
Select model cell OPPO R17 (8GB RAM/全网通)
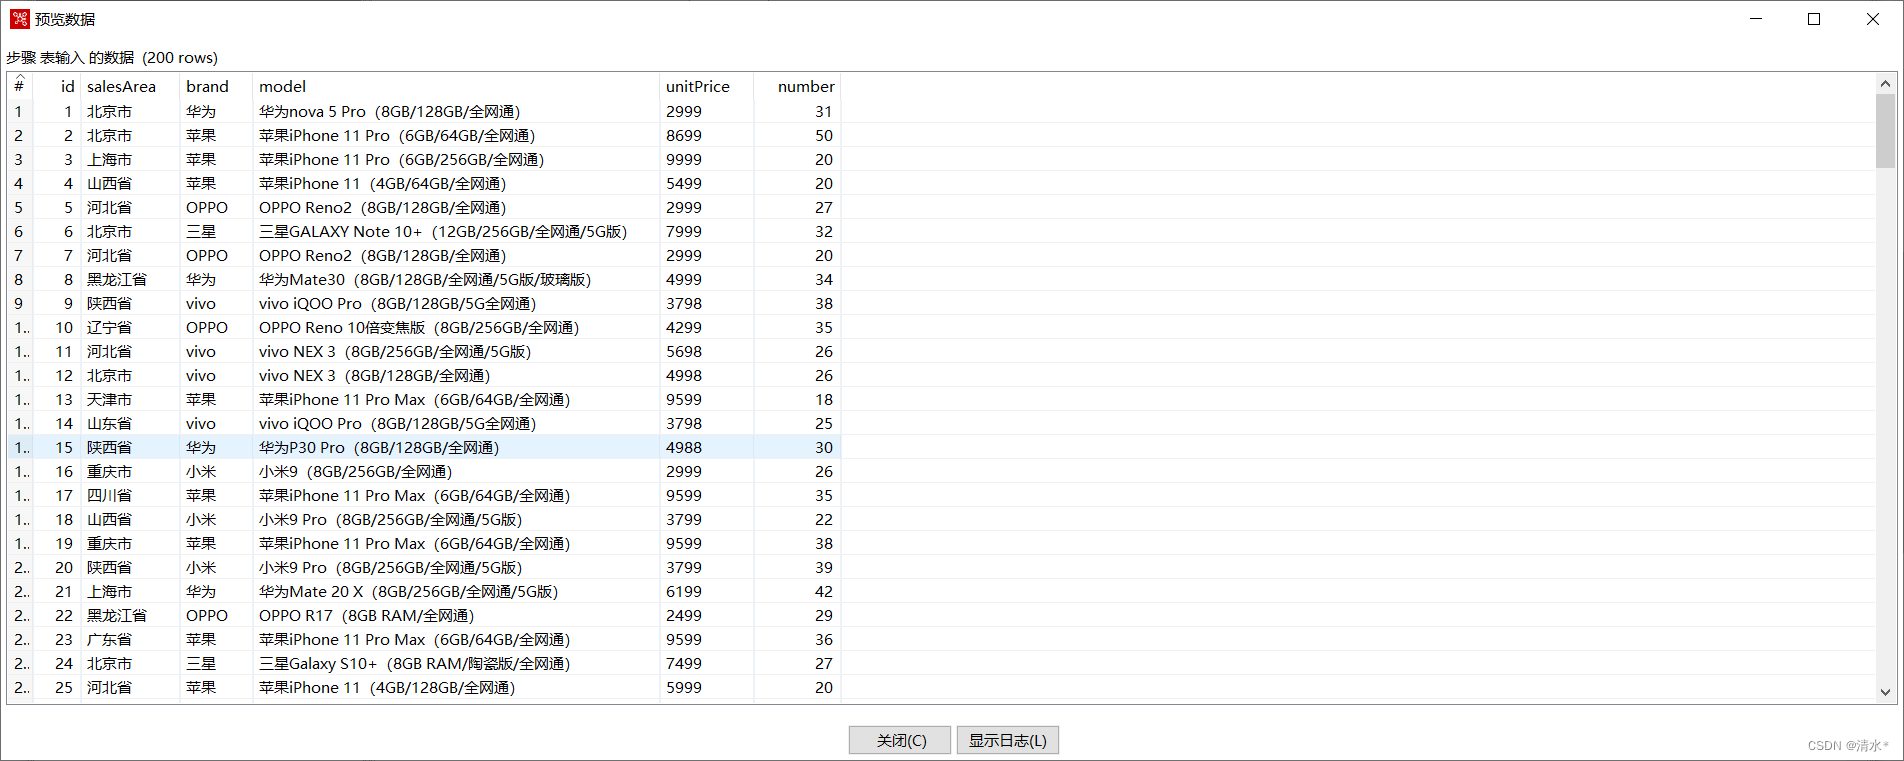coord(366,615)
